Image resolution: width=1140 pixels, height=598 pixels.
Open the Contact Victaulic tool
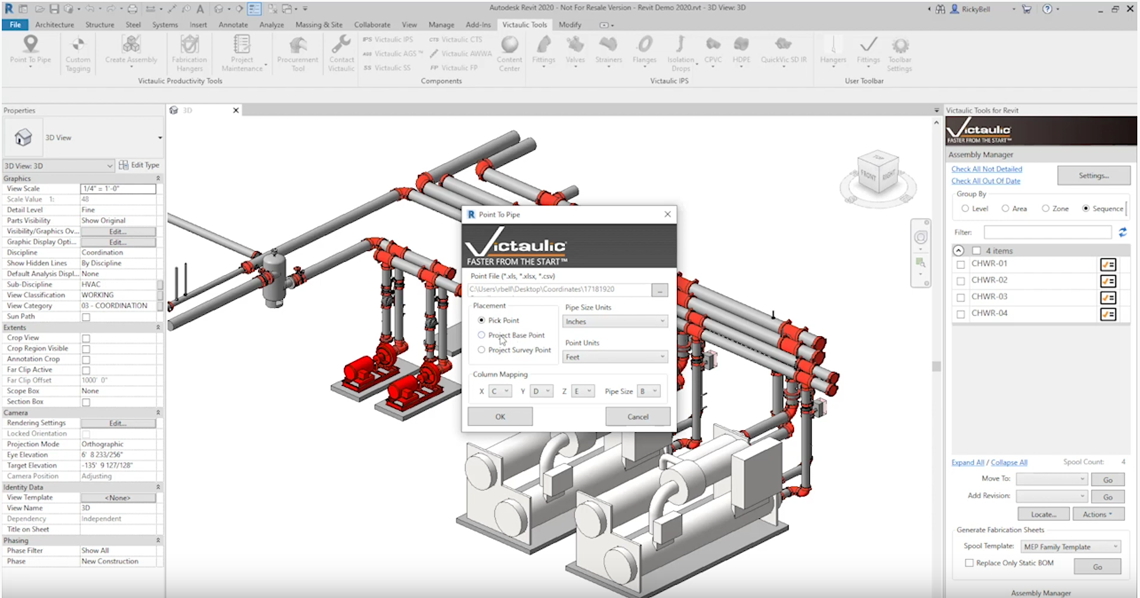coord(341,54)
